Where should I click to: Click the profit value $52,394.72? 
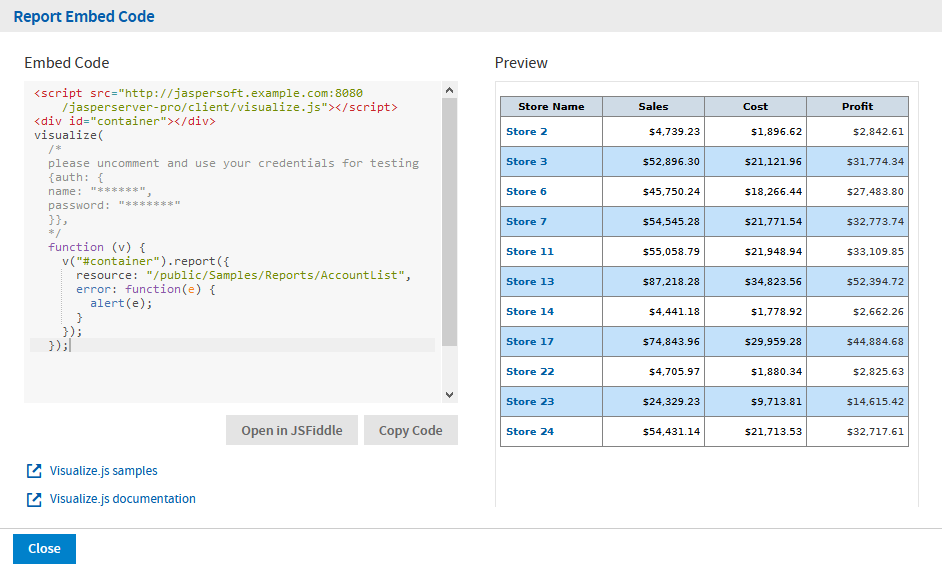[x=875, y=282]
